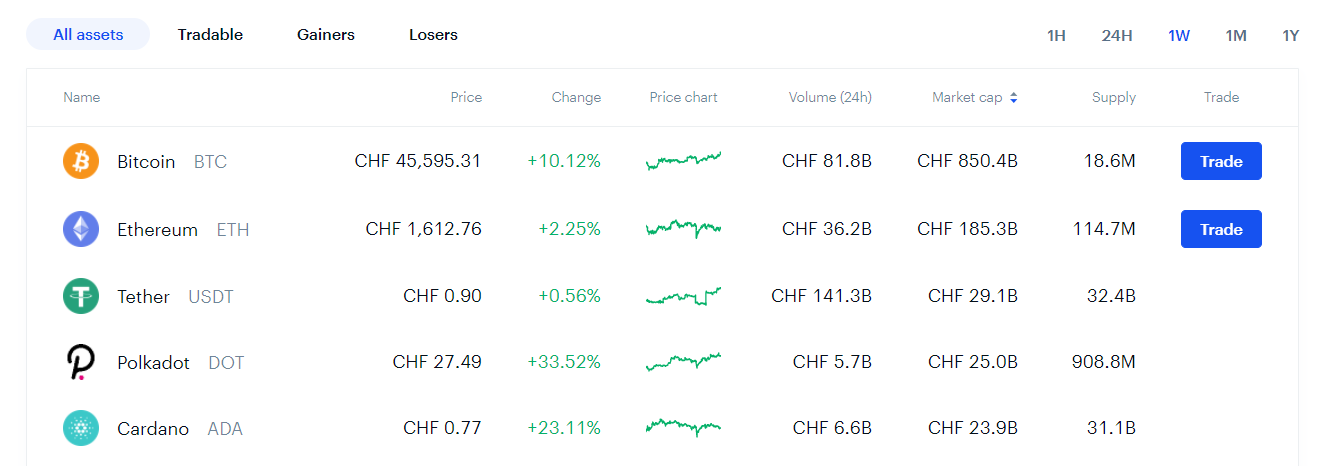The height and width of the screenshot is (466, 1318).
Task: Sort by Market cap arrow icon
Action: (x=1014, y=98)
